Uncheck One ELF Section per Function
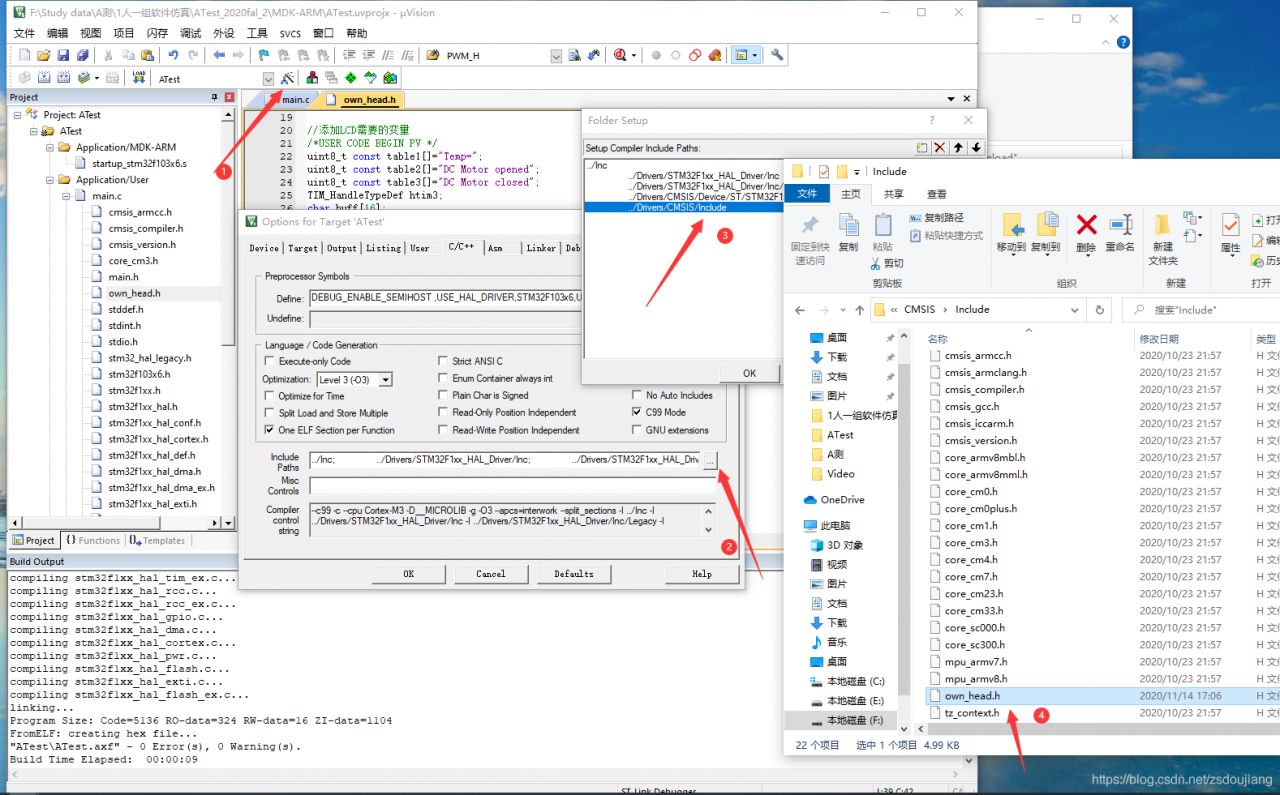Image resolution: width=1280 pixels, height=795 pixels. point(269,430)
